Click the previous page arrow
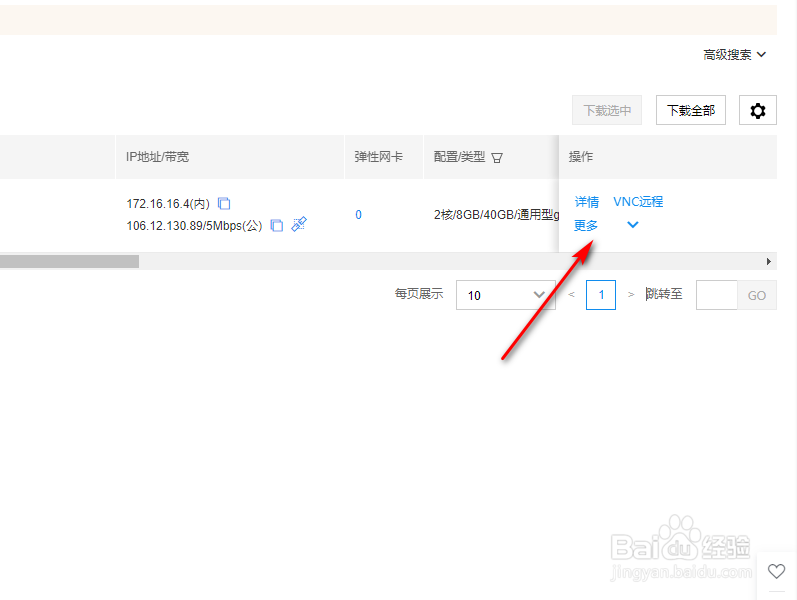Viewport: 797px width, 600px height. (571, 294)
